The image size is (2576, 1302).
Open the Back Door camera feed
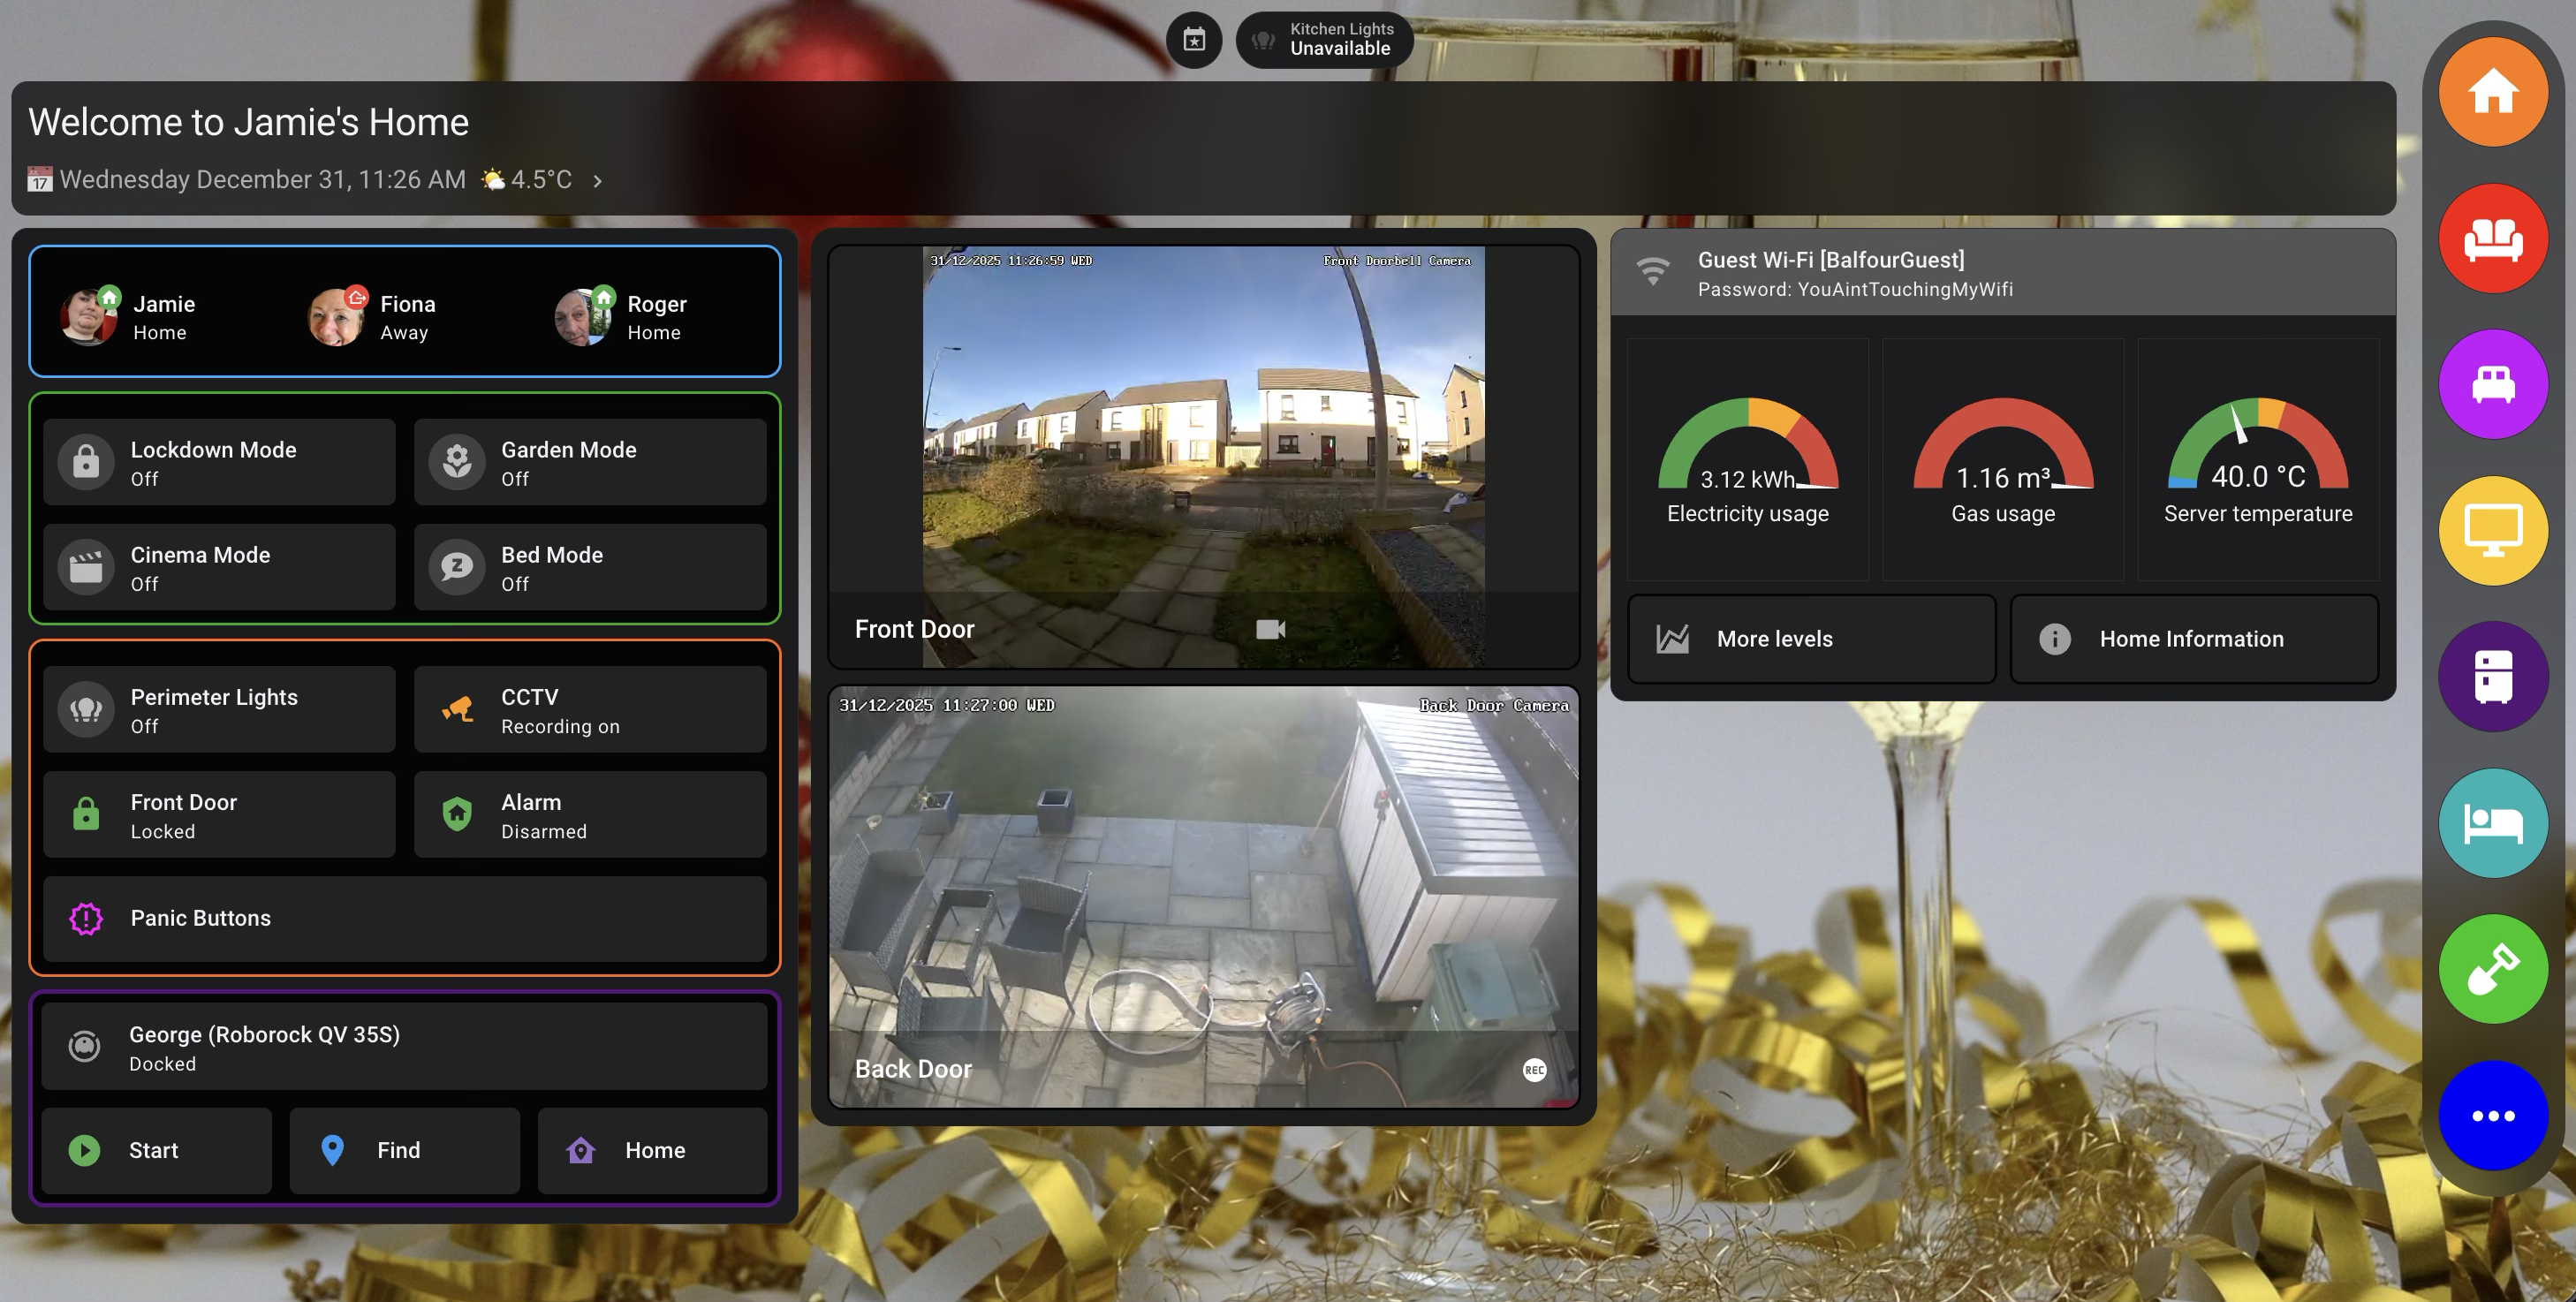(1203, 895)
